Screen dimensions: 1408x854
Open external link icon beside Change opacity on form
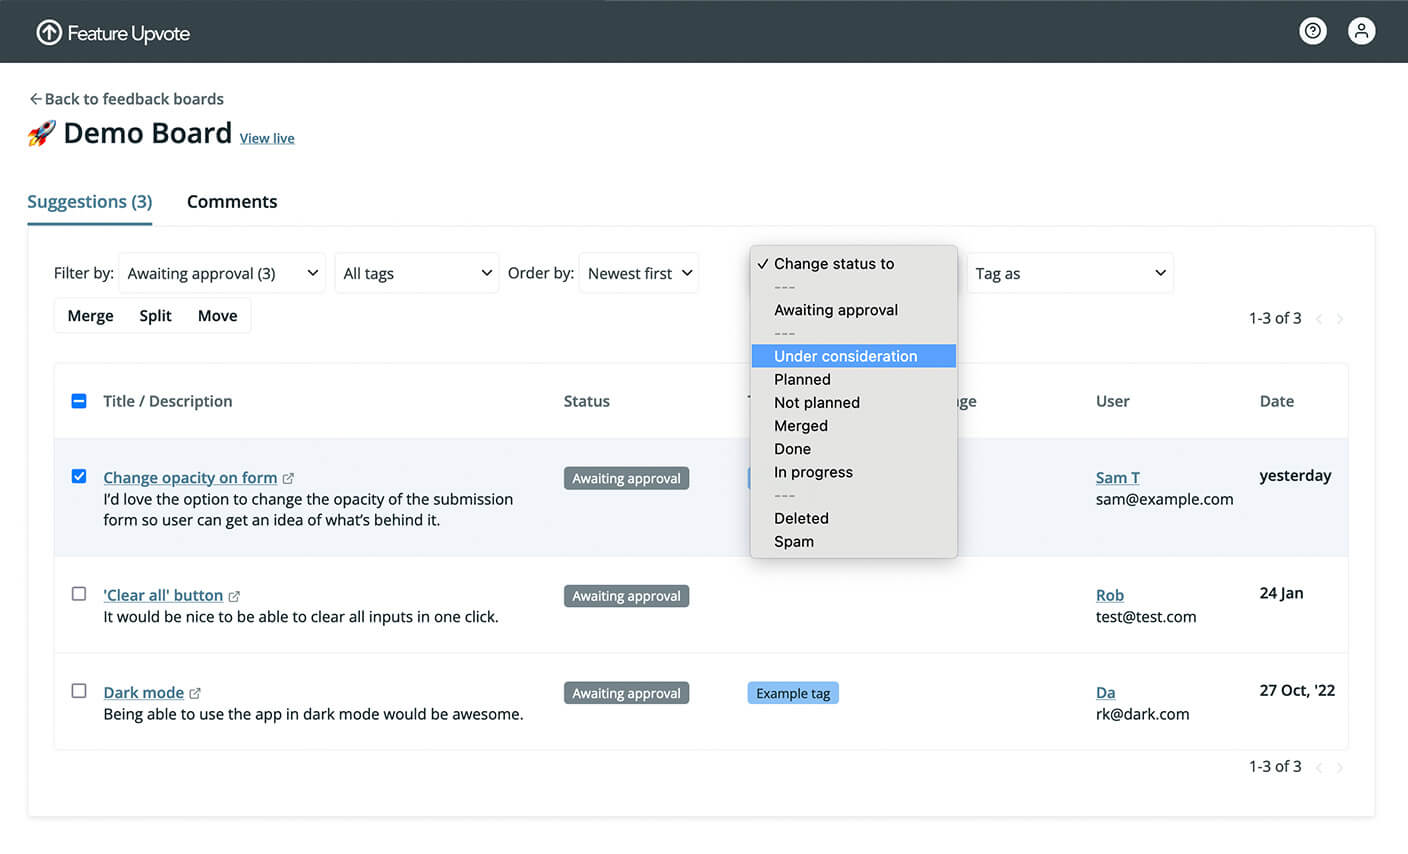tap(288, 479)
